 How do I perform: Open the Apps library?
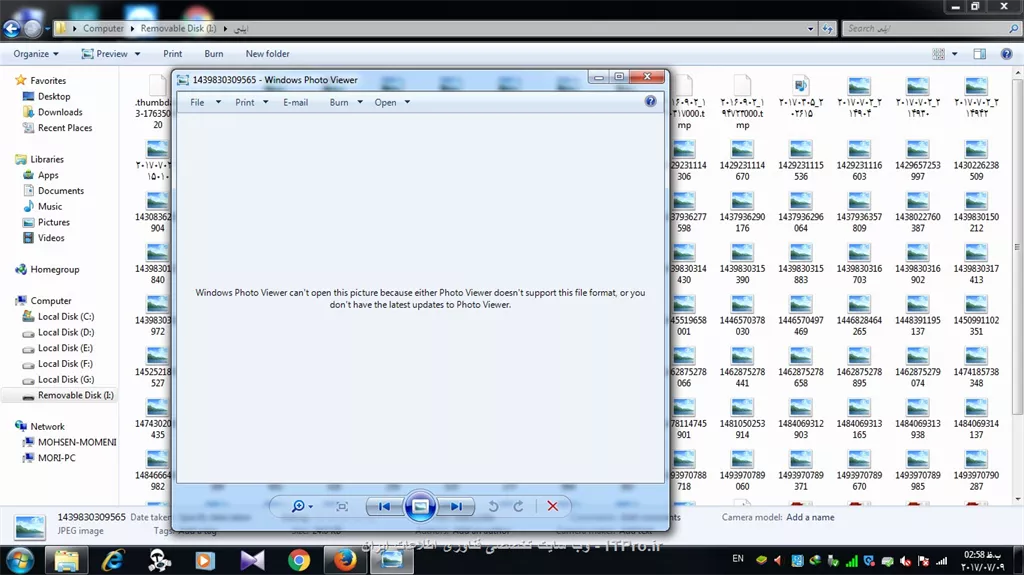[48, 175]
